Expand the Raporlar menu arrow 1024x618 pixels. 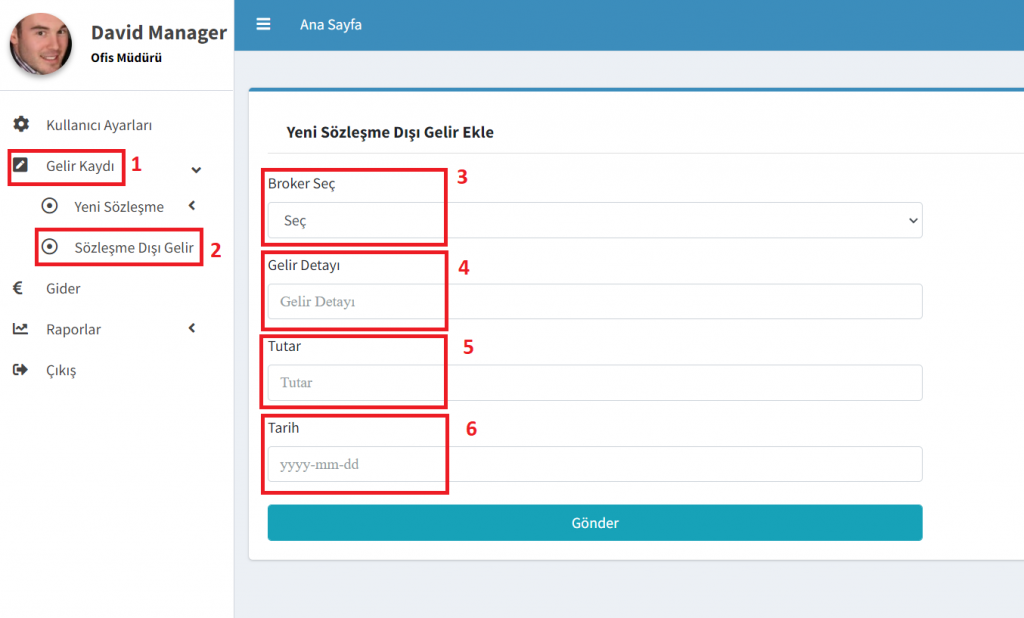point(191,328)
